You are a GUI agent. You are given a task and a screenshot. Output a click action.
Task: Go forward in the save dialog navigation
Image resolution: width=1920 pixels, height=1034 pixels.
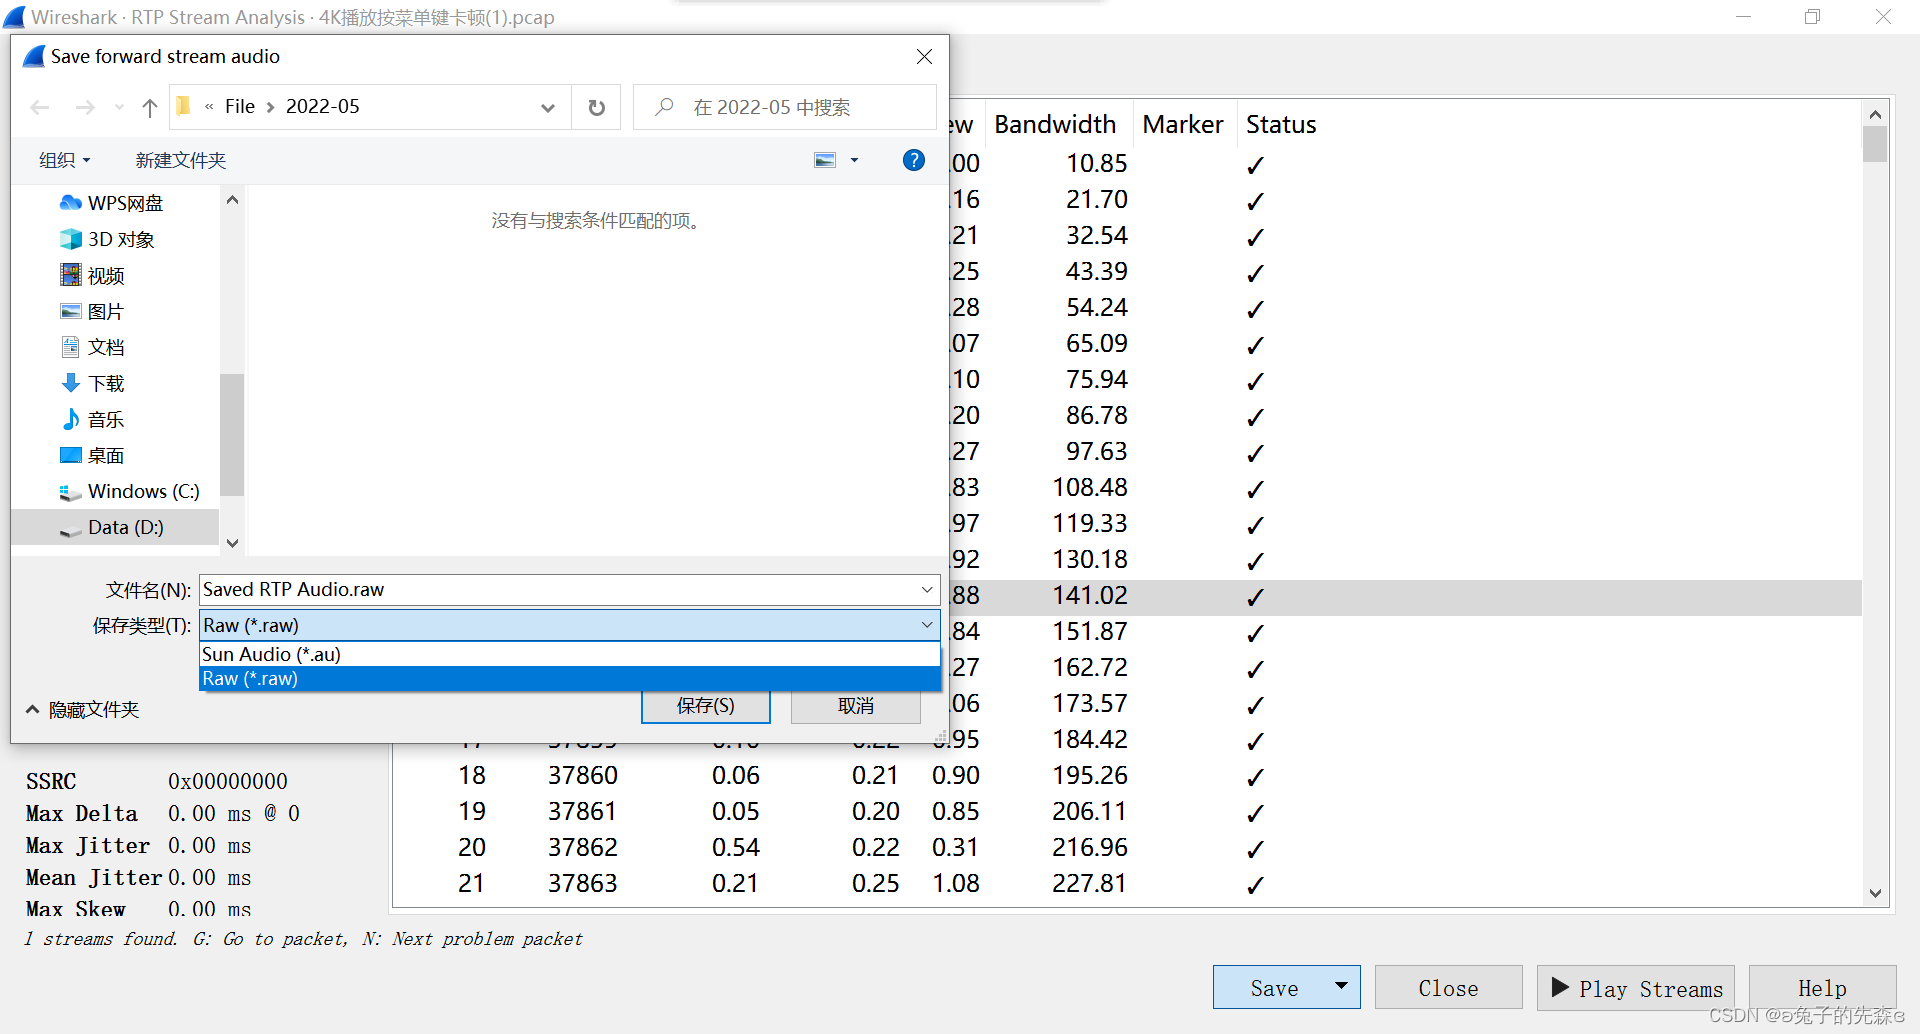click(x=85, y=107)
